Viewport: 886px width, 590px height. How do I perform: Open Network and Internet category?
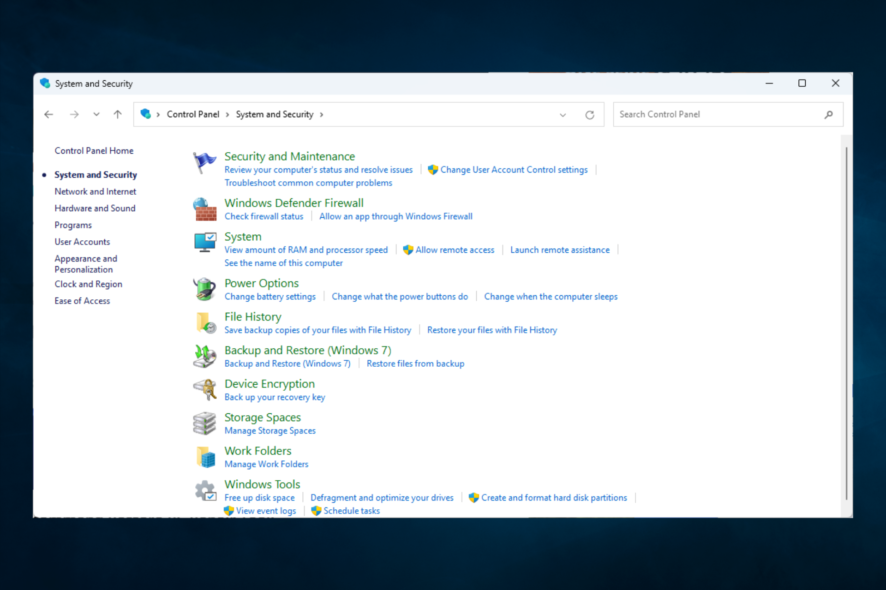point(95,192)
